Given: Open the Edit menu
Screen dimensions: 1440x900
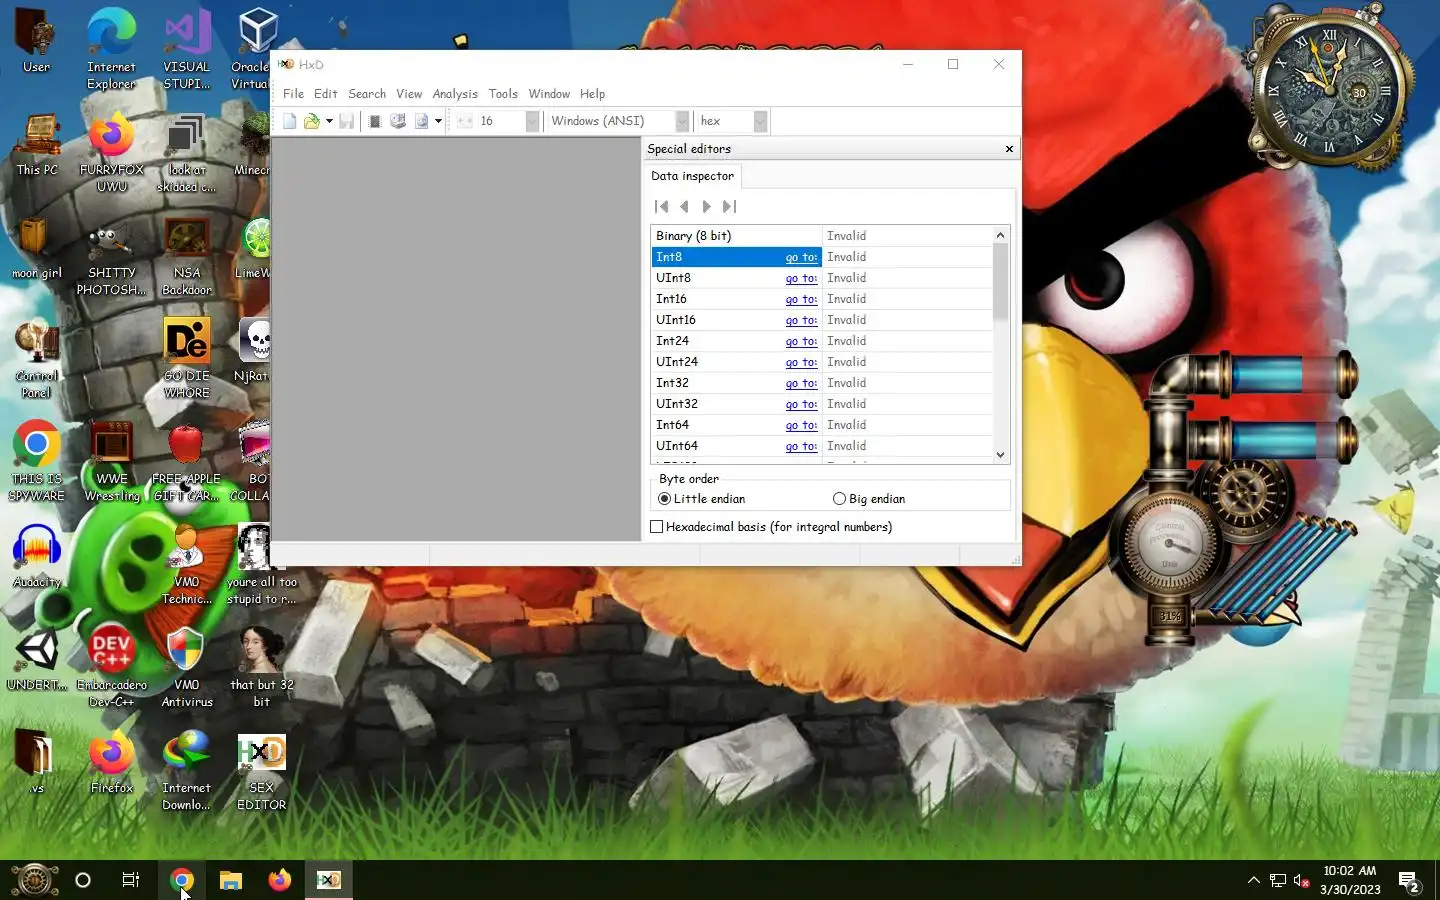Looking at the screenshot, I should (x=326, y=94).
